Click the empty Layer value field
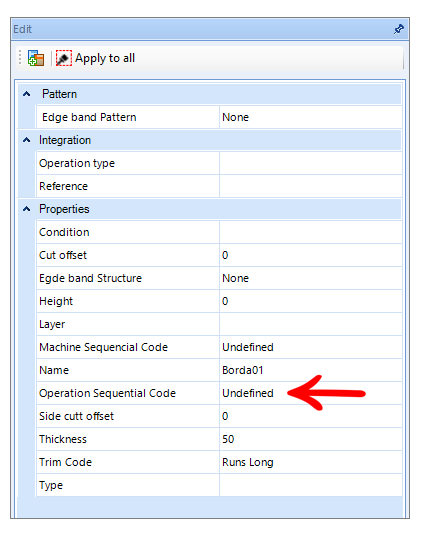Image resolution: width=427 pixels, height=537 pixels. pos(311,324)
